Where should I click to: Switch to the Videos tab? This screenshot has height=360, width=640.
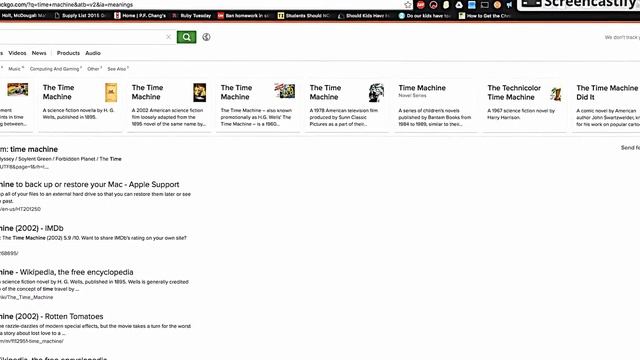17,53
